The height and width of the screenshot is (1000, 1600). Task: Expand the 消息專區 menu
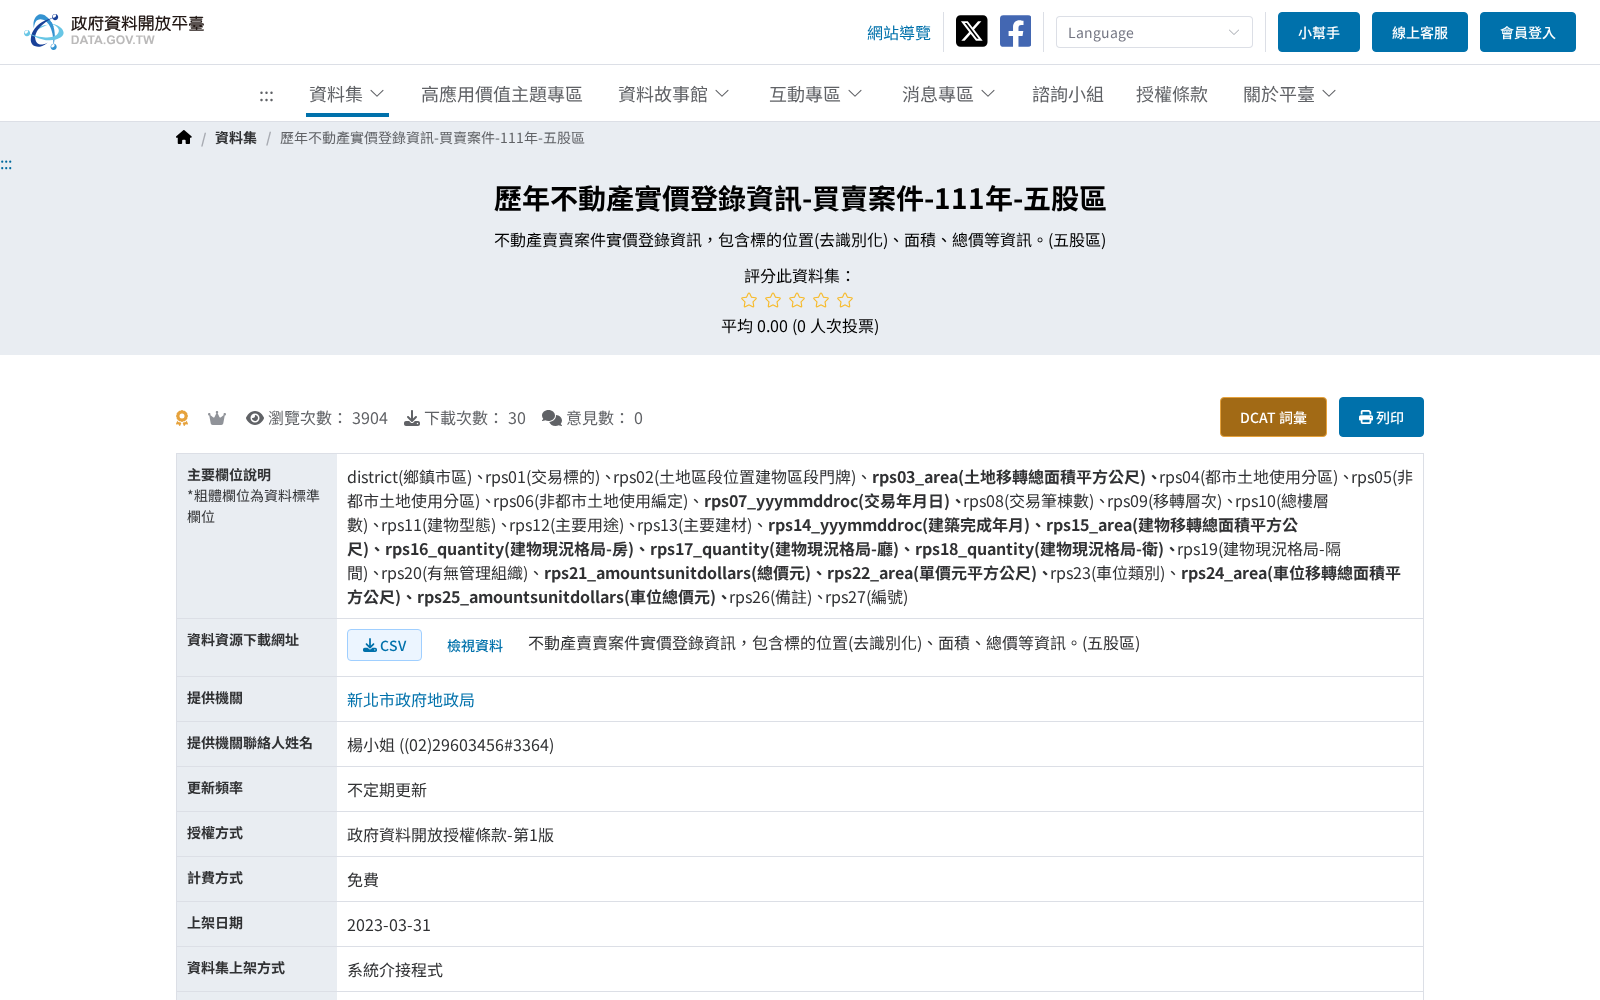pyautogui.click(x=949, y=94)
